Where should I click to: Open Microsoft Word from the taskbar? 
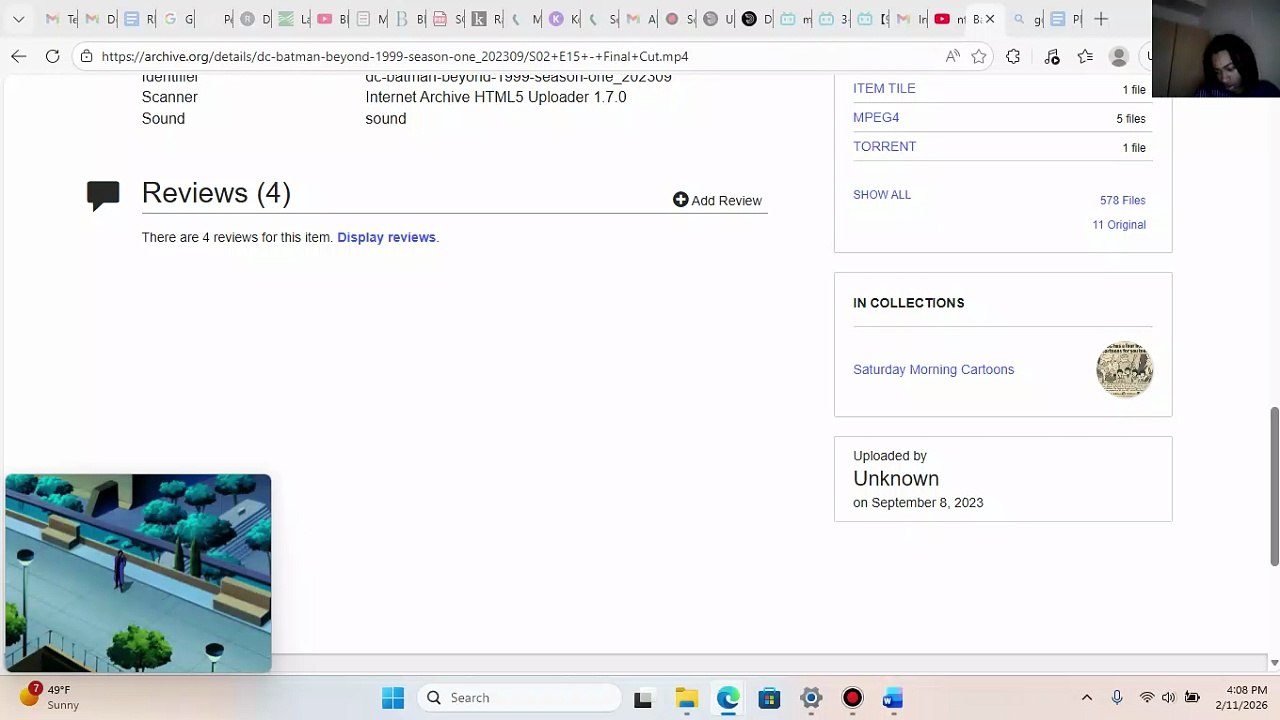[x=893, y=698]
